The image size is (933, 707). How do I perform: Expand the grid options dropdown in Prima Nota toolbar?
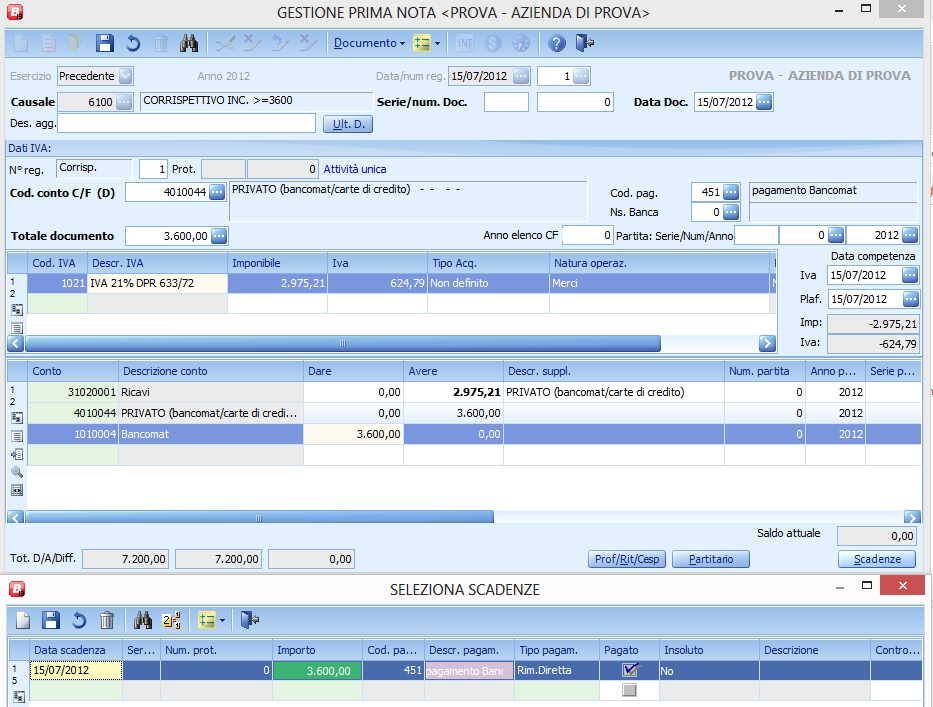(x=437, y=44)
